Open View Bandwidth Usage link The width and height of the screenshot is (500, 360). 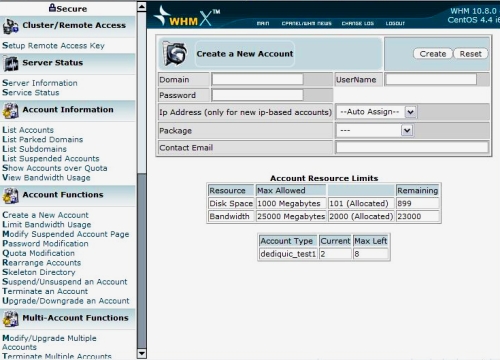46,177
